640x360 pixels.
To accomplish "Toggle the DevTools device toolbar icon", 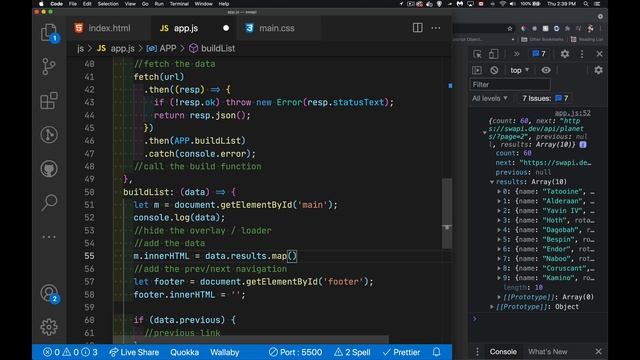I will 493,54.
